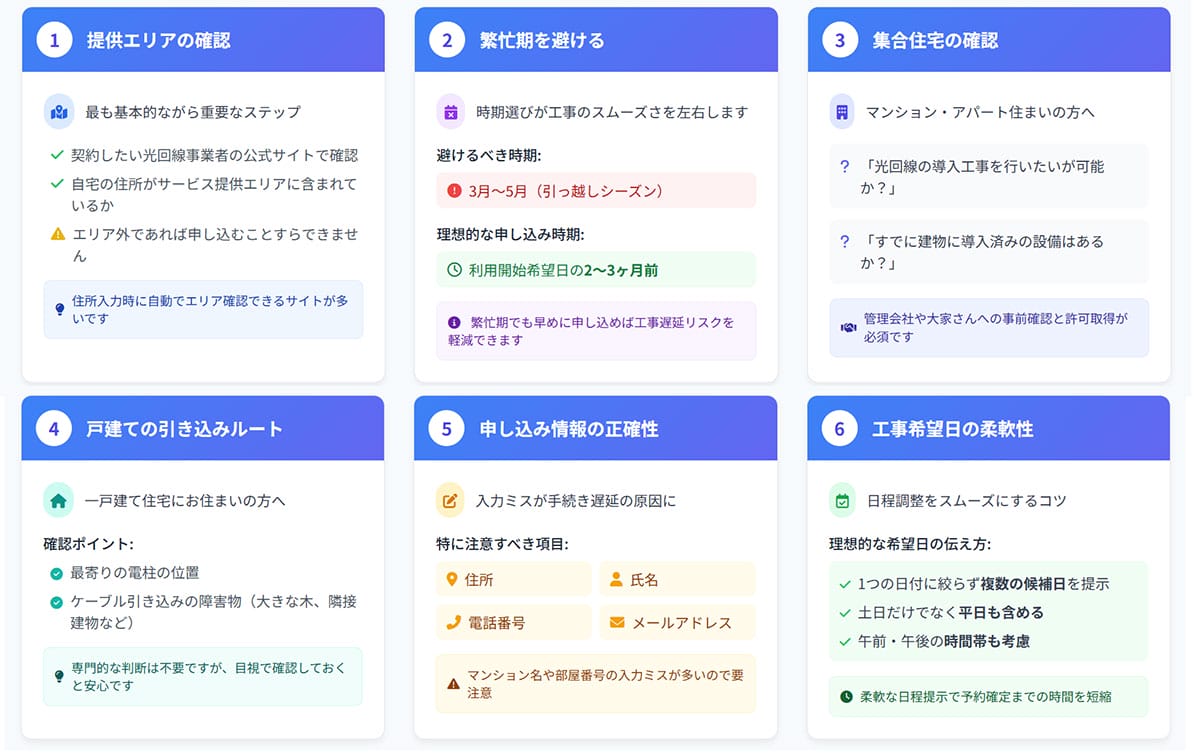Click the note マンション名や部屋番号の入力ミスが多い

pyautogui.click(x=596, y=683)
